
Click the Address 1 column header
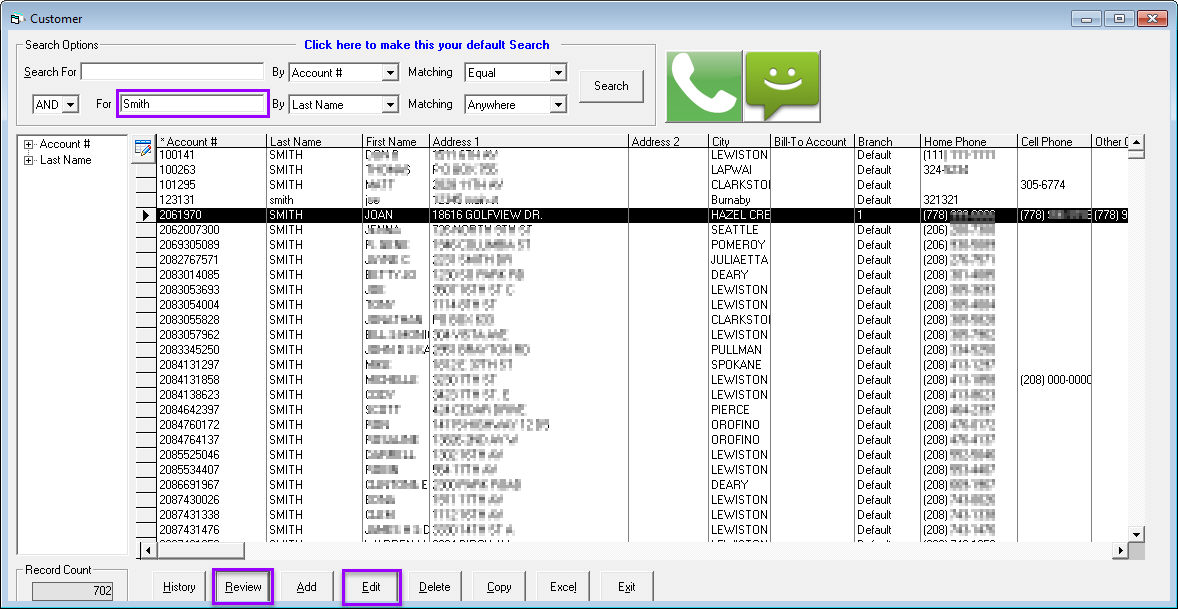[x=528, y=141]
